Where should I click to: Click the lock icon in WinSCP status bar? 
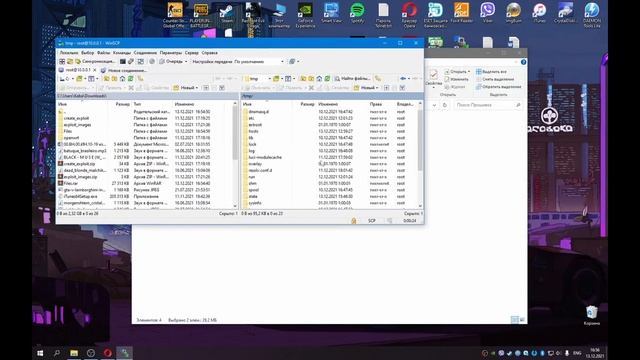point(353,220)
